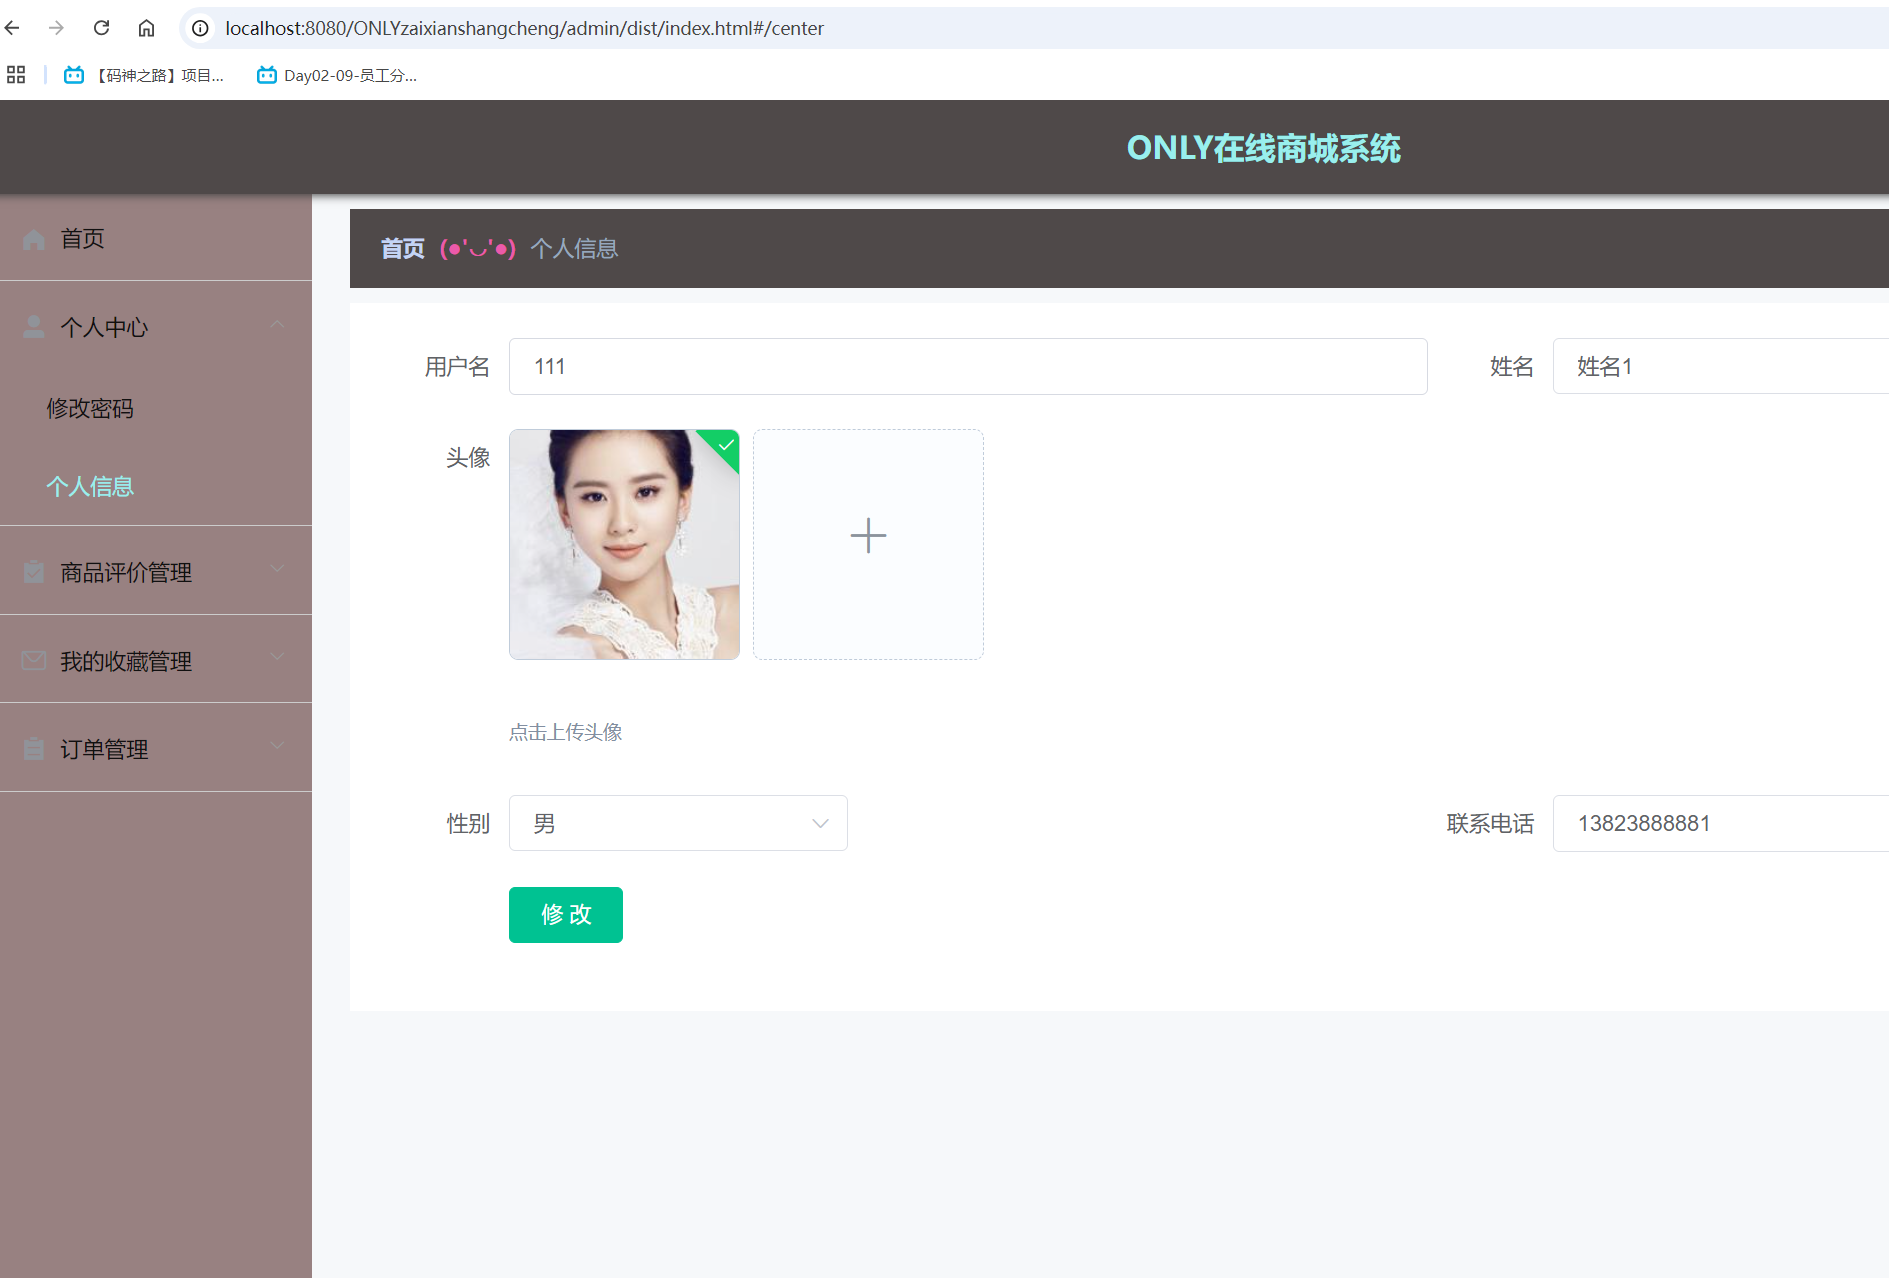1889x1278 pixels.
Task: Open the browser apps grid icon
Action: (16, 75)
